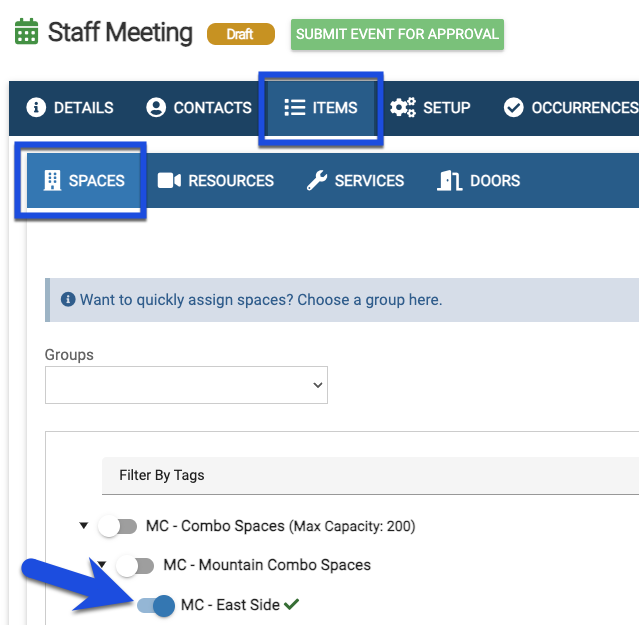The width and height of the screenshot is (639, 625).
Task: Click the Draft status badge
Action: coord(240,34)
